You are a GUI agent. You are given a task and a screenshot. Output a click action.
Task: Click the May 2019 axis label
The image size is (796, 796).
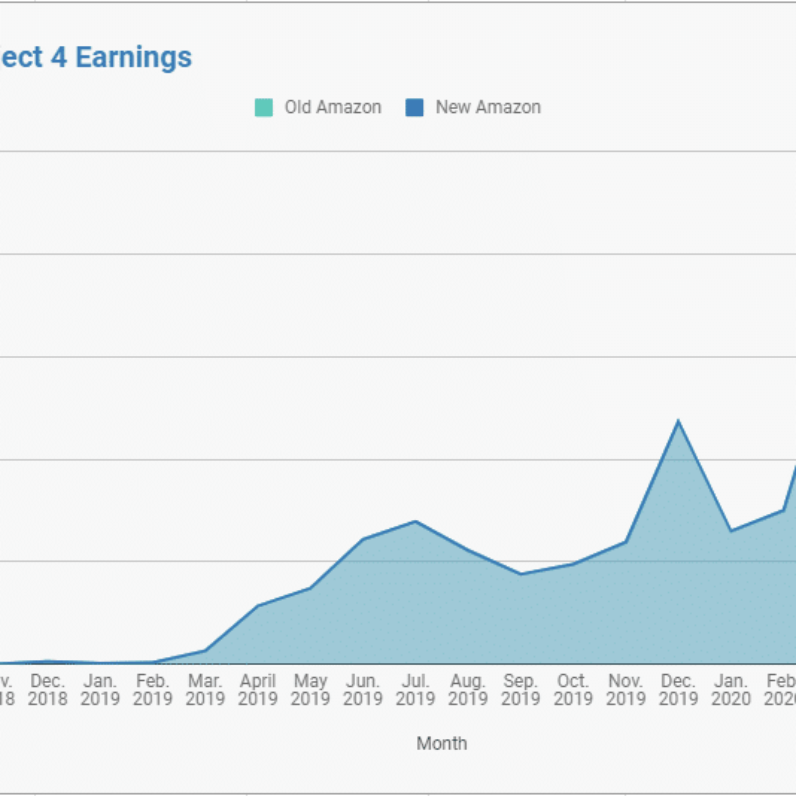coord(310,690)
